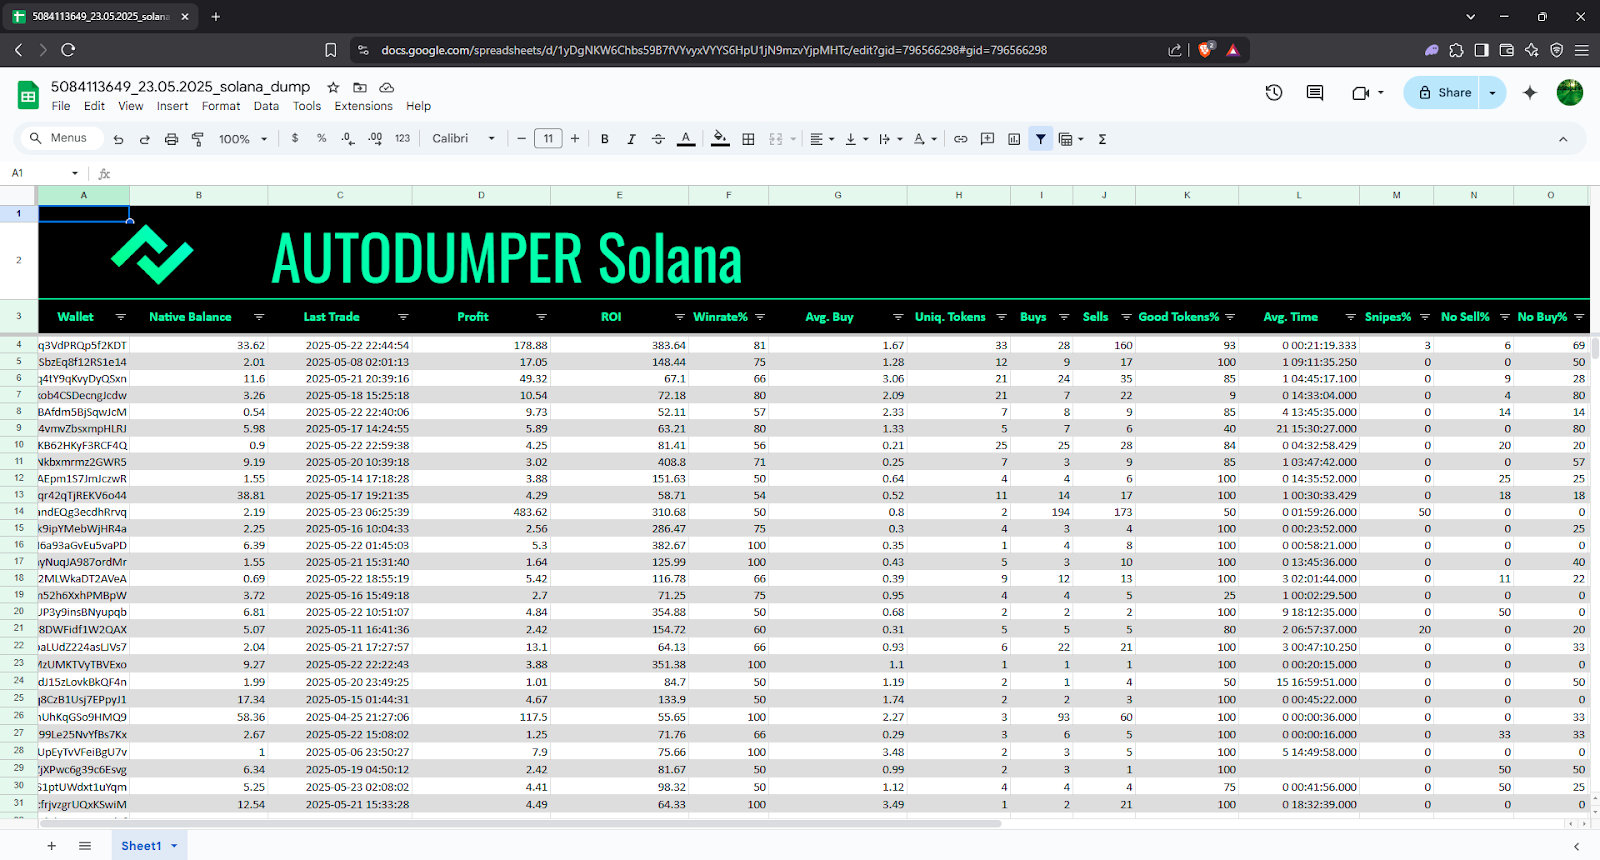Click the Share button

(1442, 93)
